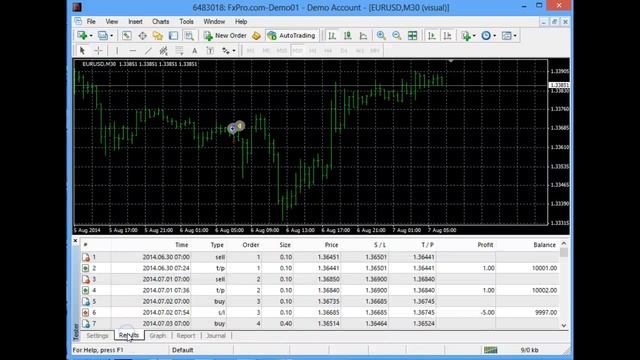Switch to the Report tab in Tester
640x360 pixels.
[186, 336]
